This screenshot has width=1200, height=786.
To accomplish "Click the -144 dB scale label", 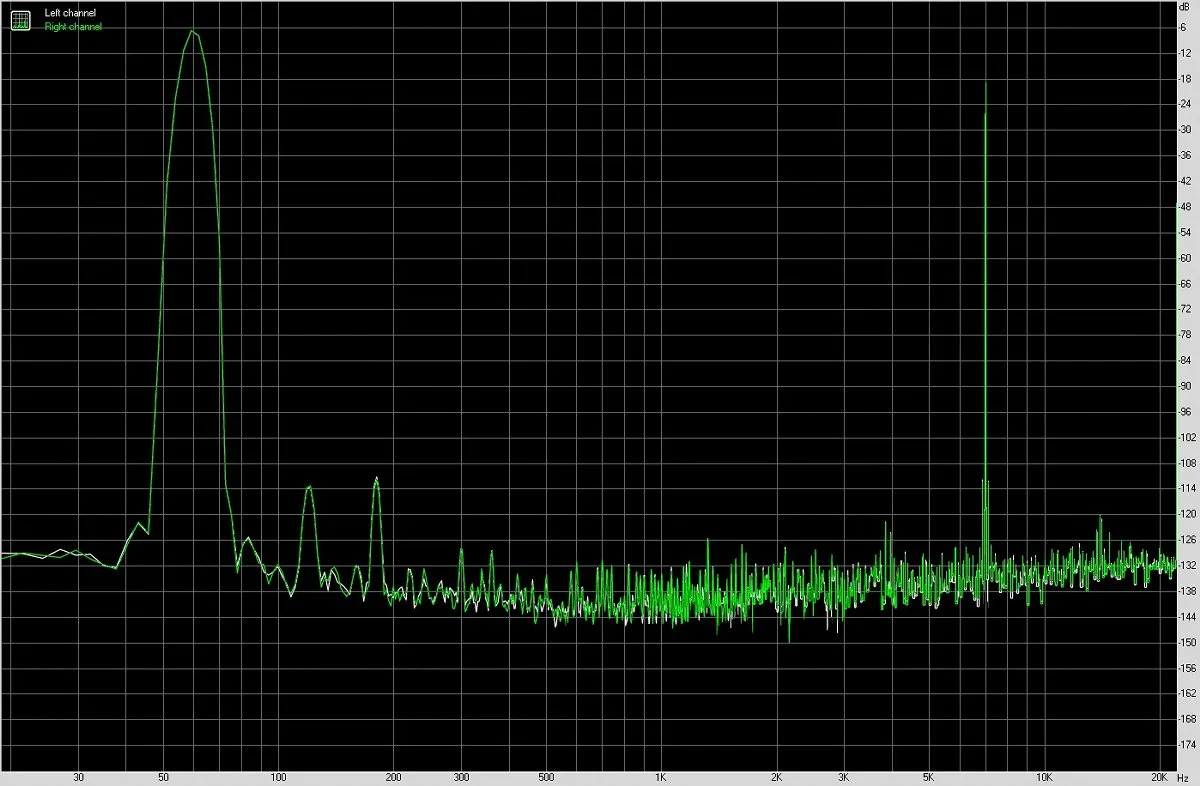I will tap(1187, 617).
